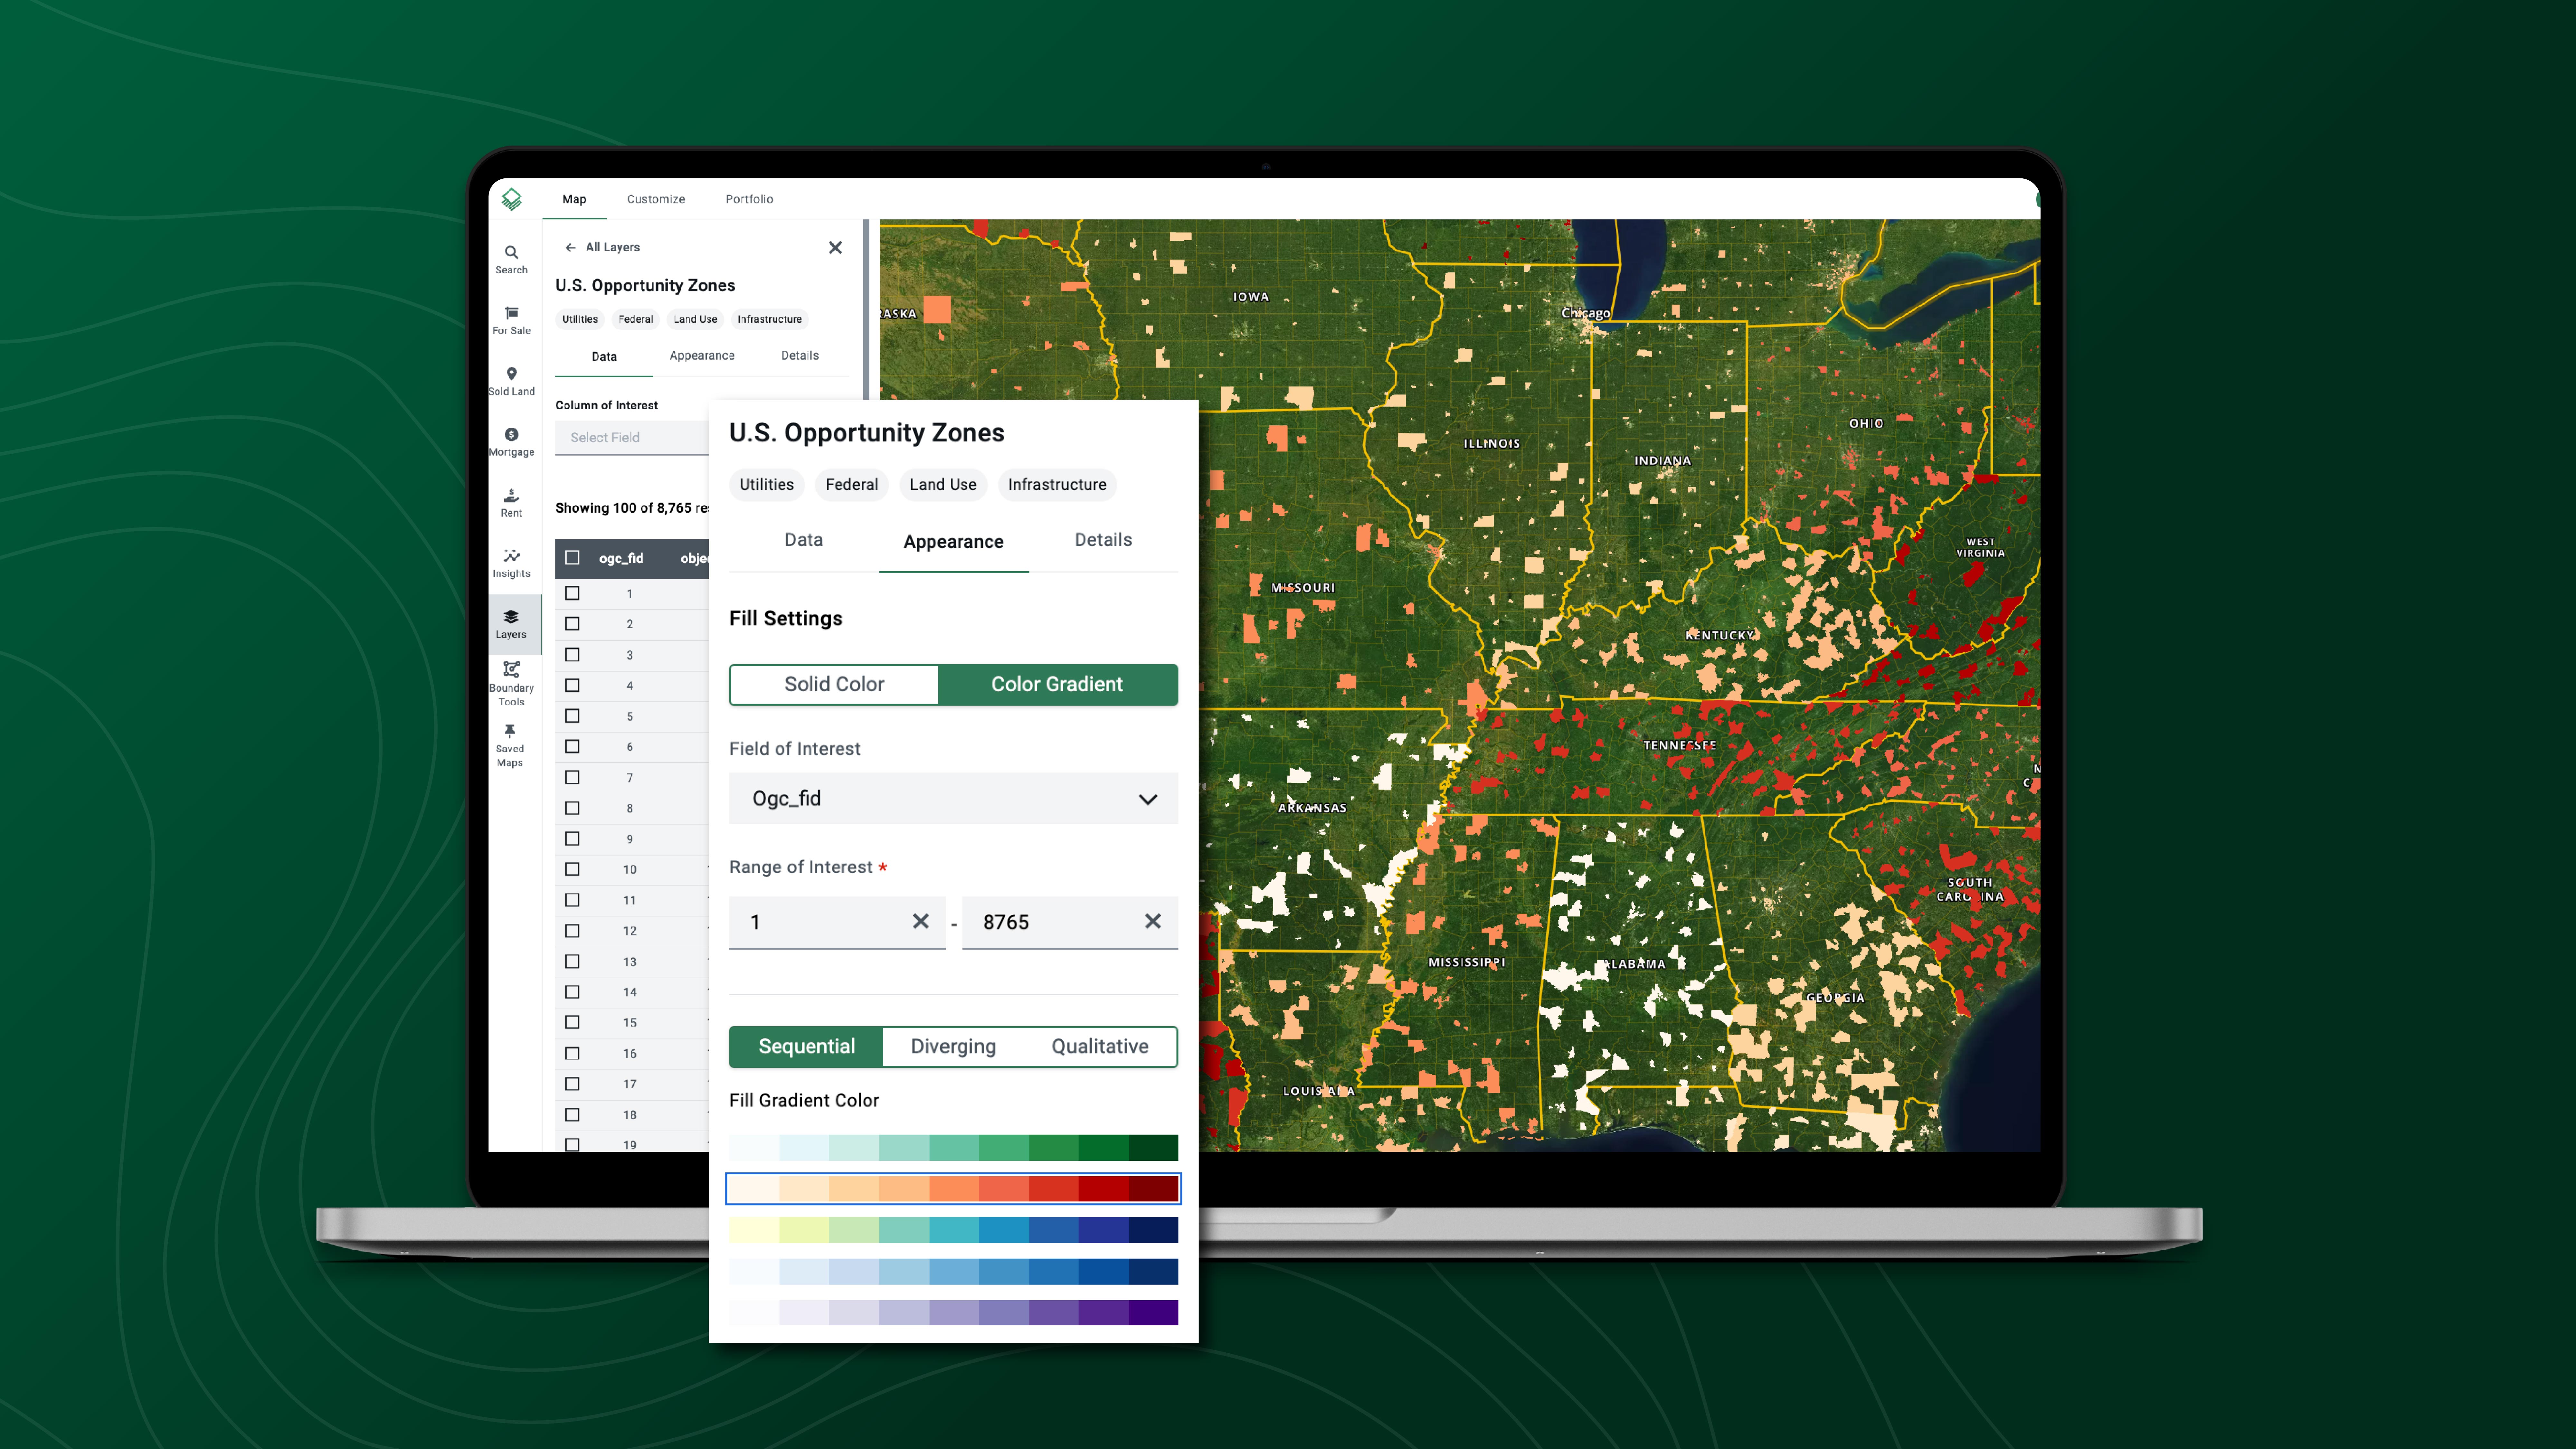Screen dimensions: 2576x1449
Task: Switch to the Portfolio top tab
Action: pos(749,199)
